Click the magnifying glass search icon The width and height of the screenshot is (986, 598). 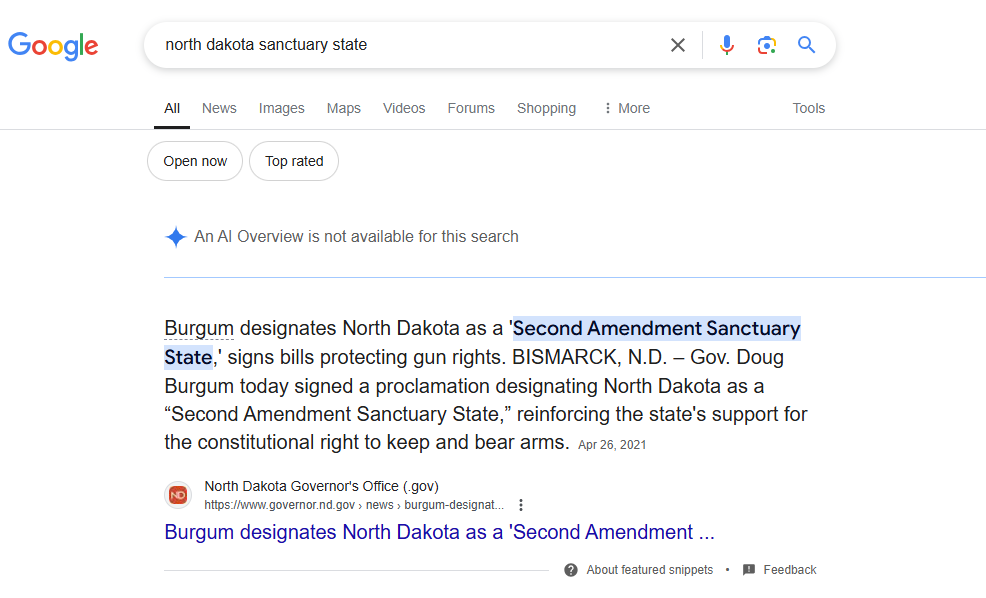(x=806, y=45)
